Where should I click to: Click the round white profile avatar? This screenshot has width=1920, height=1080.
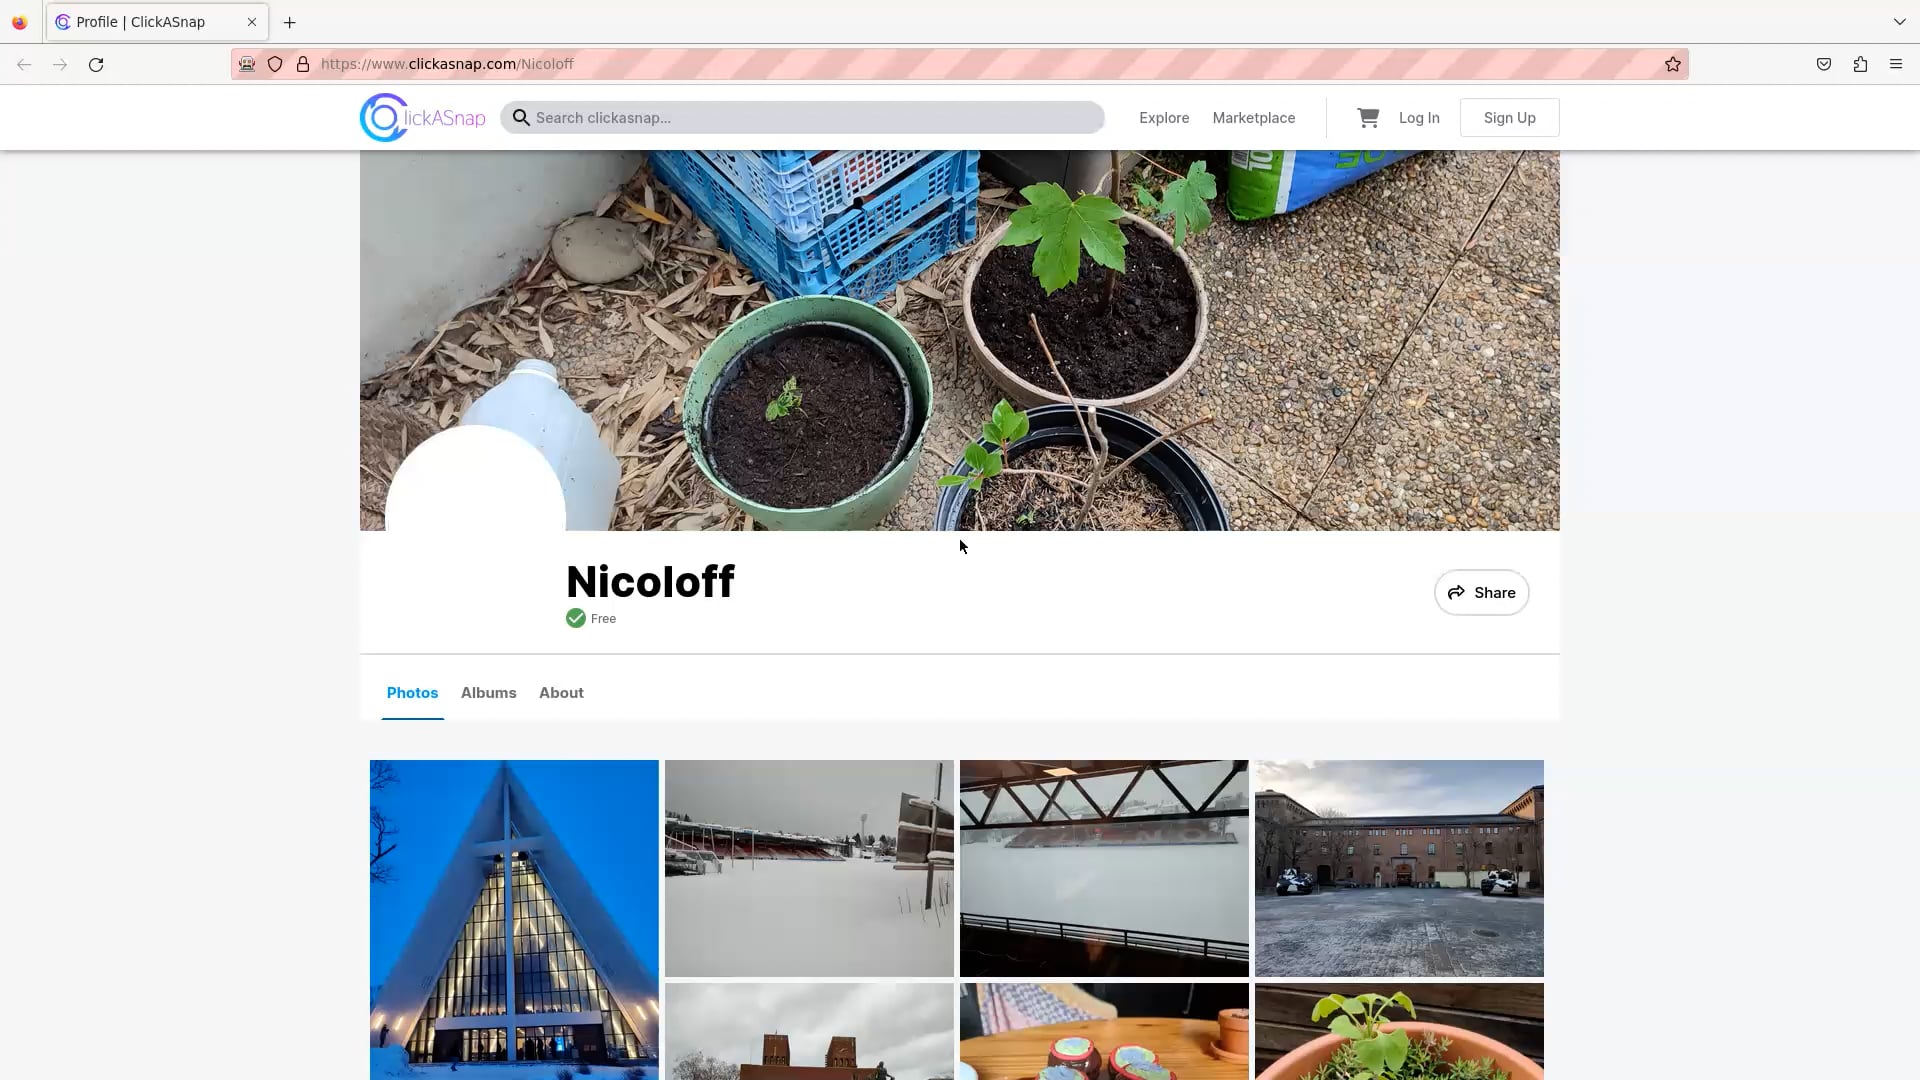(x=475, y=515)
